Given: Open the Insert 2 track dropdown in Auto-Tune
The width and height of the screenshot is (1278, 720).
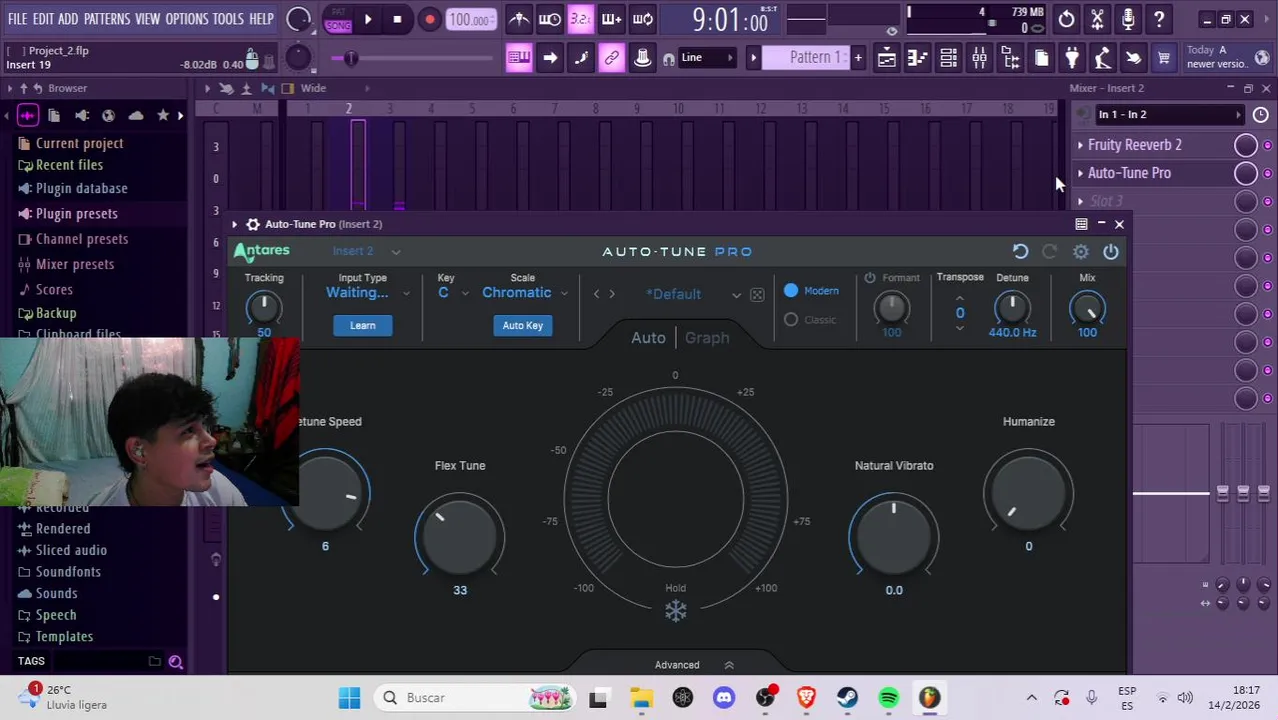Looking at the screenshot, I should [366, 252].
